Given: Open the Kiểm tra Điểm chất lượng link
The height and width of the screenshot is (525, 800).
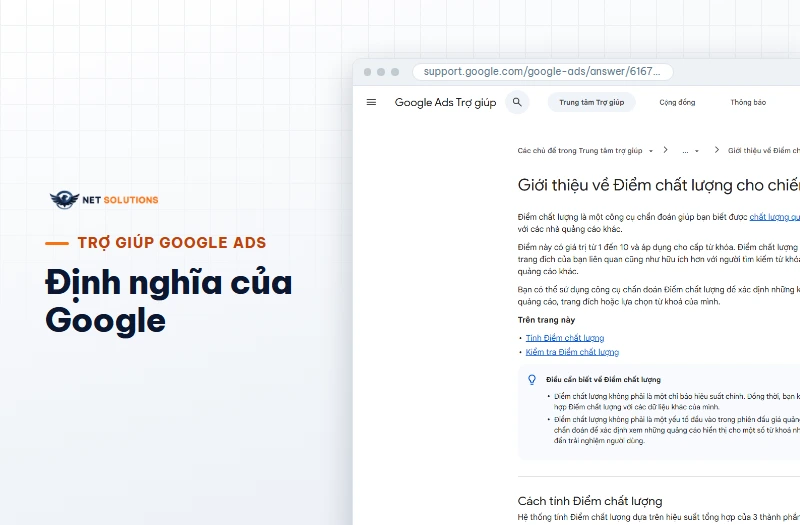Looking at the screenshot, I should point(572,352).
